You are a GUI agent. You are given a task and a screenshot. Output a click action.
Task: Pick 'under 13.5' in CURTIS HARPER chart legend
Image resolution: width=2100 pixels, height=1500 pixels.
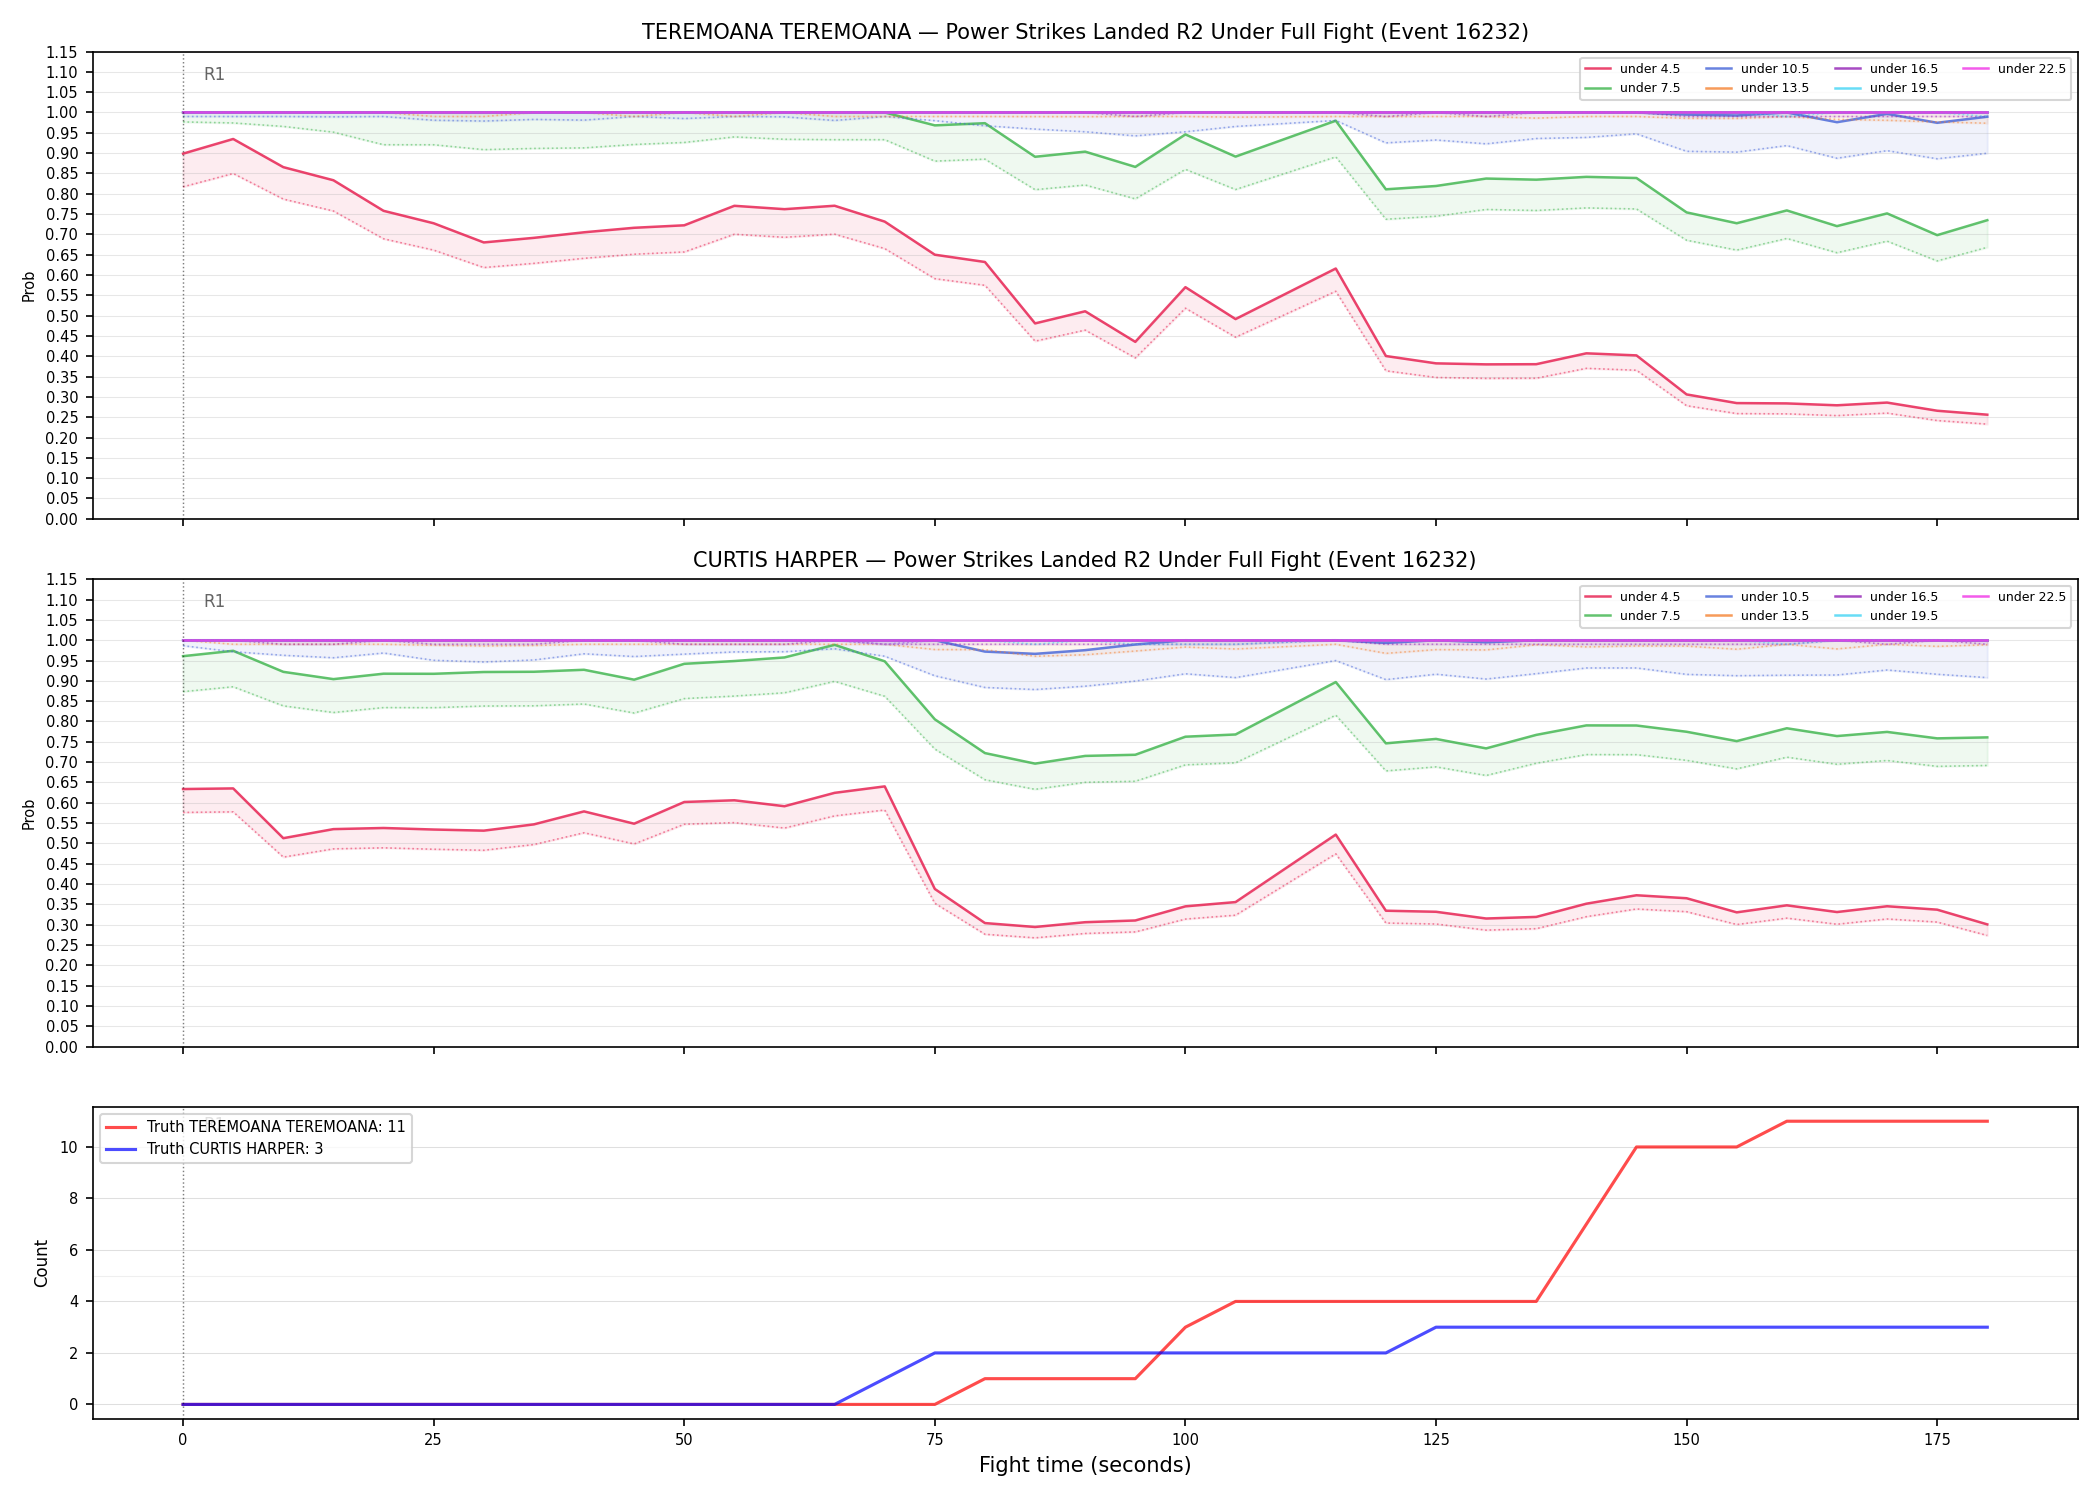tap(1758, 616)
